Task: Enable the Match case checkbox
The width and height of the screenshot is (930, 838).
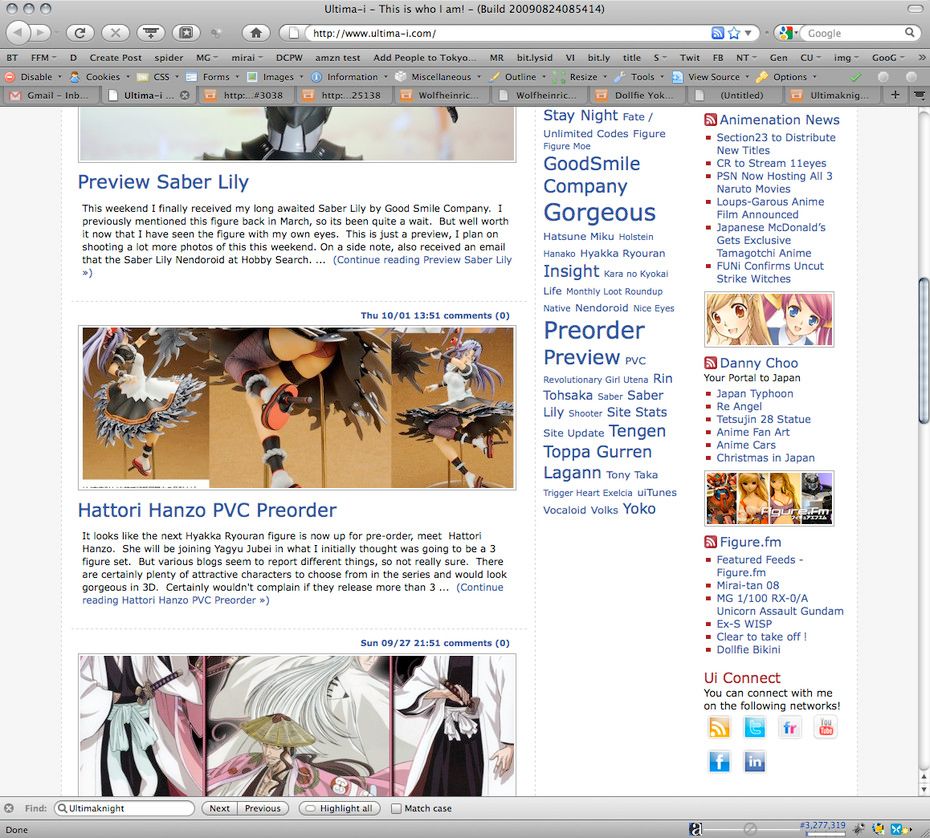Action: click(x=397, y=808)
